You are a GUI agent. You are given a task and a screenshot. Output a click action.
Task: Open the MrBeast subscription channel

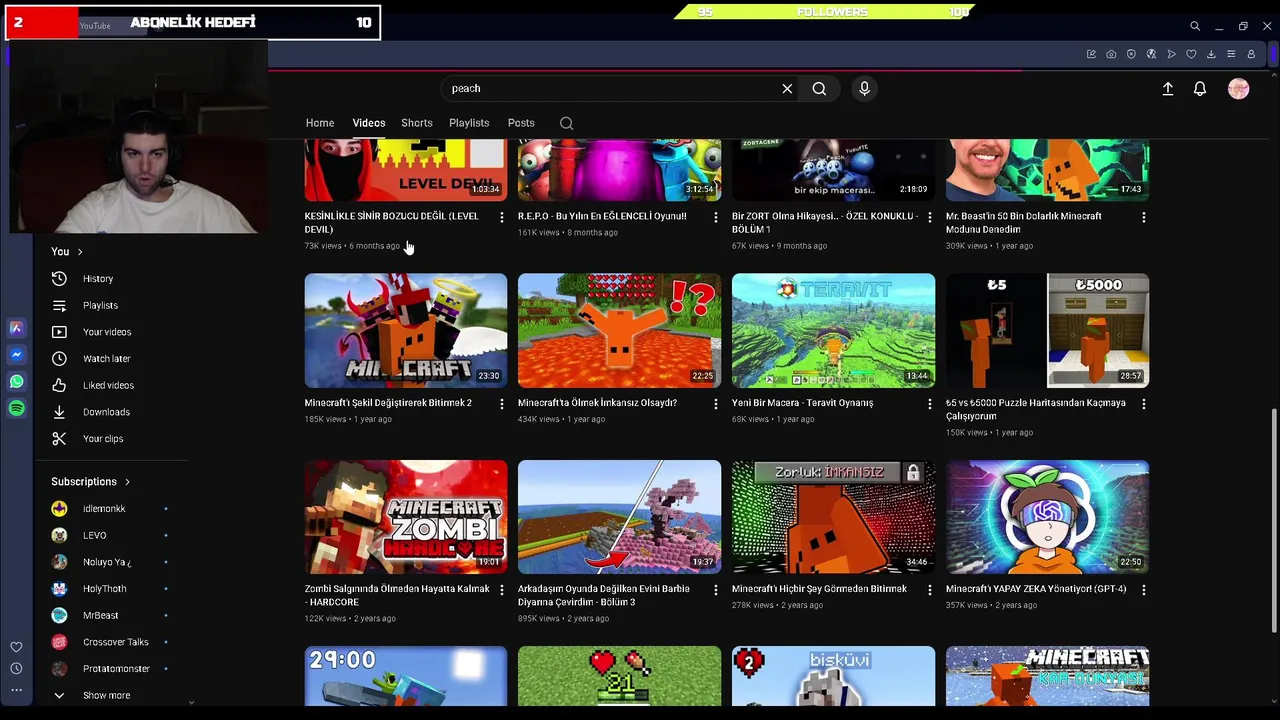[x=100, y=615]
